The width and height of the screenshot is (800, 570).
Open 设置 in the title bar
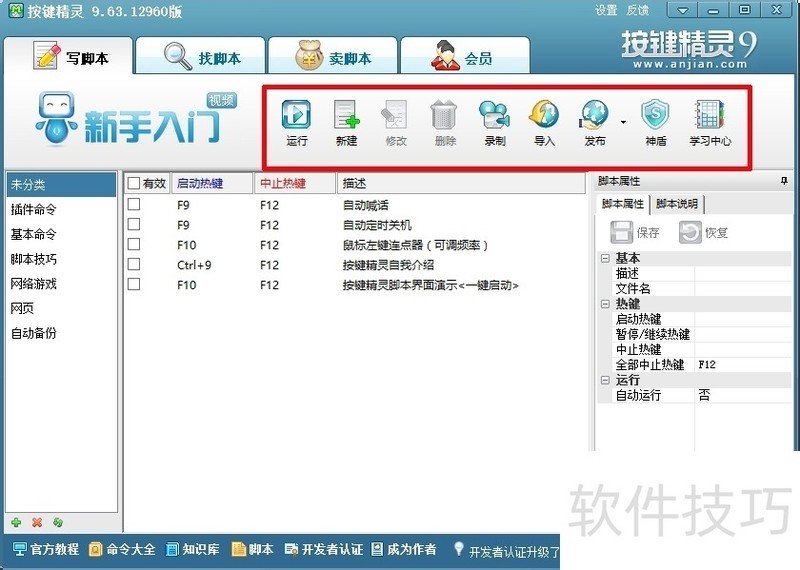[606, 10]
